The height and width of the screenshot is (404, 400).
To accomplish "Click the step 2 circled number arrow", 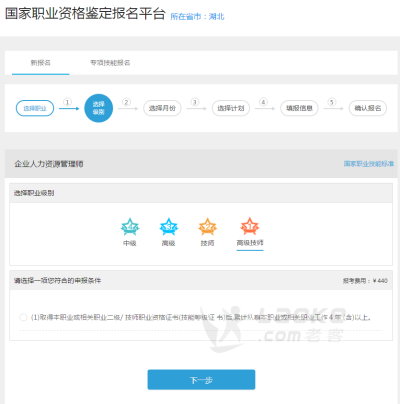I will [127, 104].
